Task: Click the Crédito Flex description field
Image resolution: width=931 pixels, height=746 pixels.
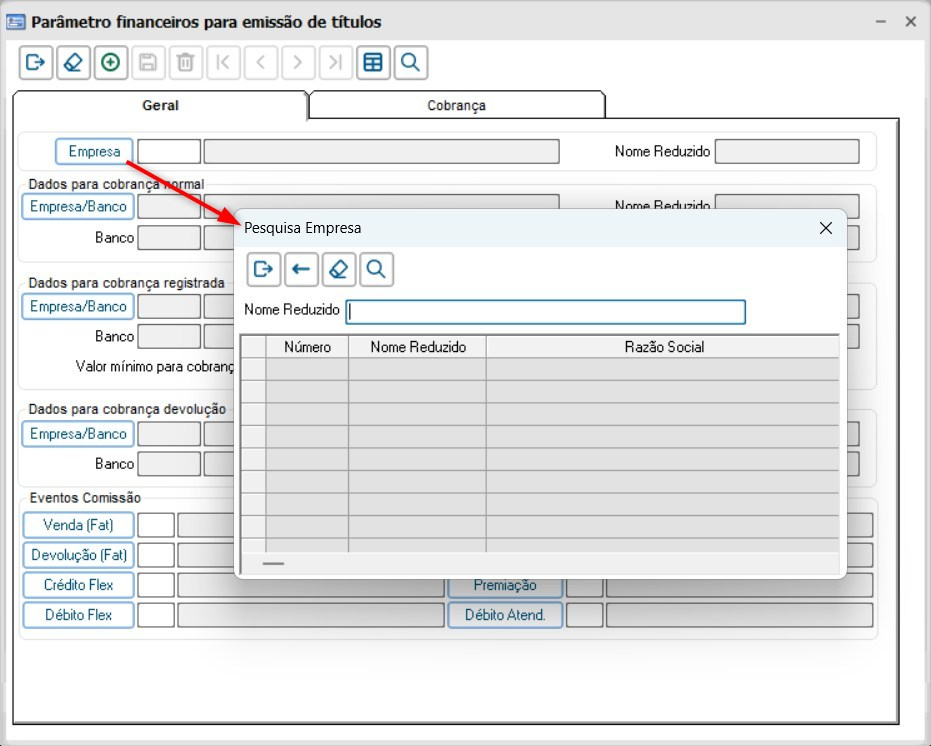Action: pos(311,585)
